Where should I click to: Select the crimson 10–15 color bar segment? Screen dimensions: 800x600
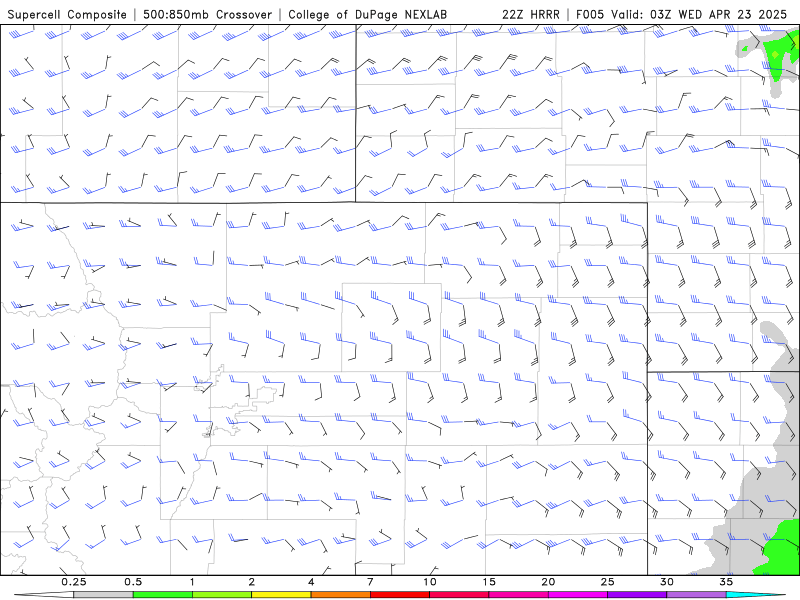tap(459, 595)
